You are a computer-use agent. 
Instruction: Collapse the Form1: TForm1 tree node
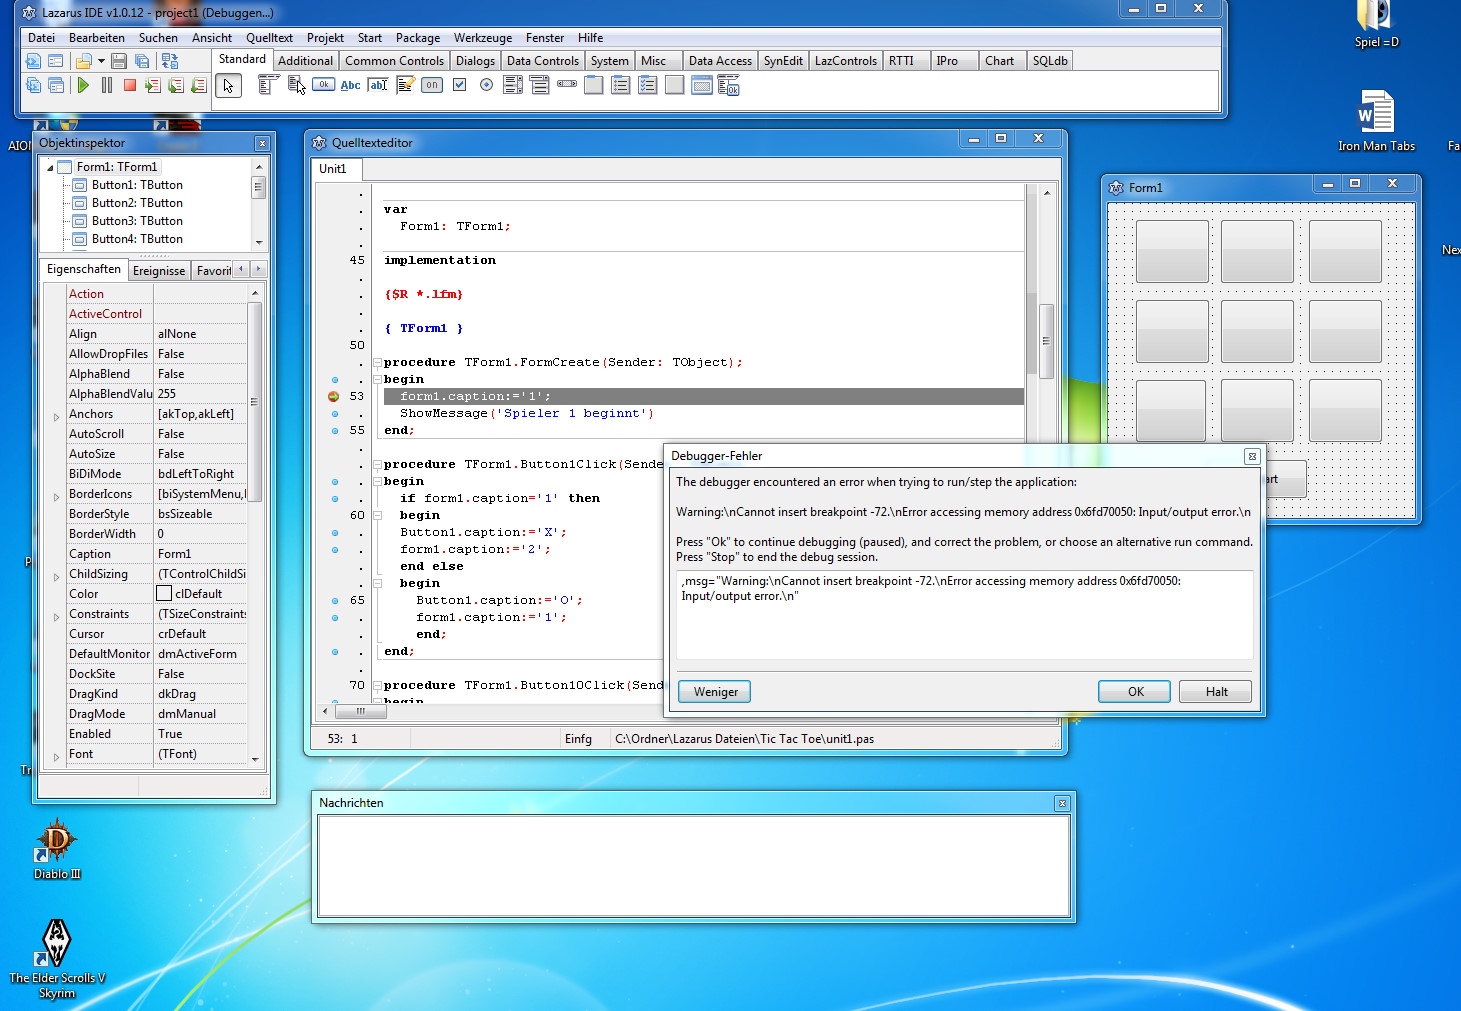[50, 168]
